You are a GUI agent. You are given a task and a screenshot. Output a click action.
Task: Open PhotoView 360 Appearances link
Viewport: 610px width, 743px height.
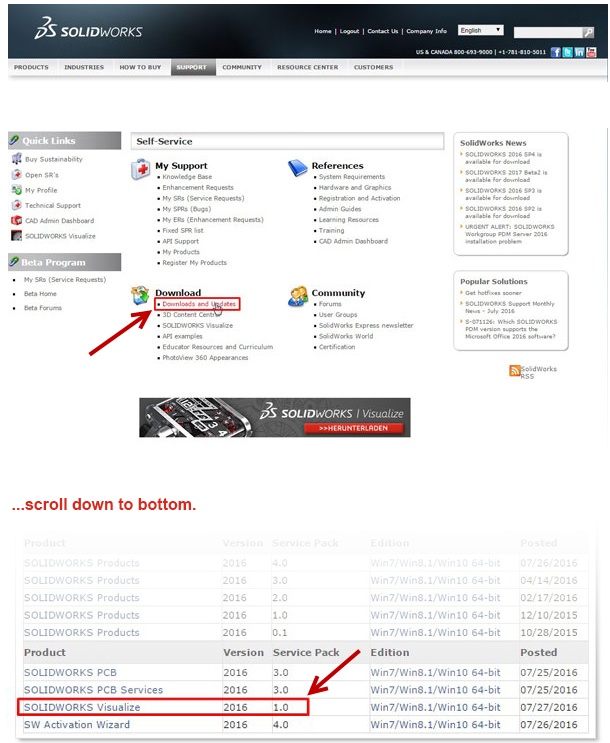tap(205, 358)
